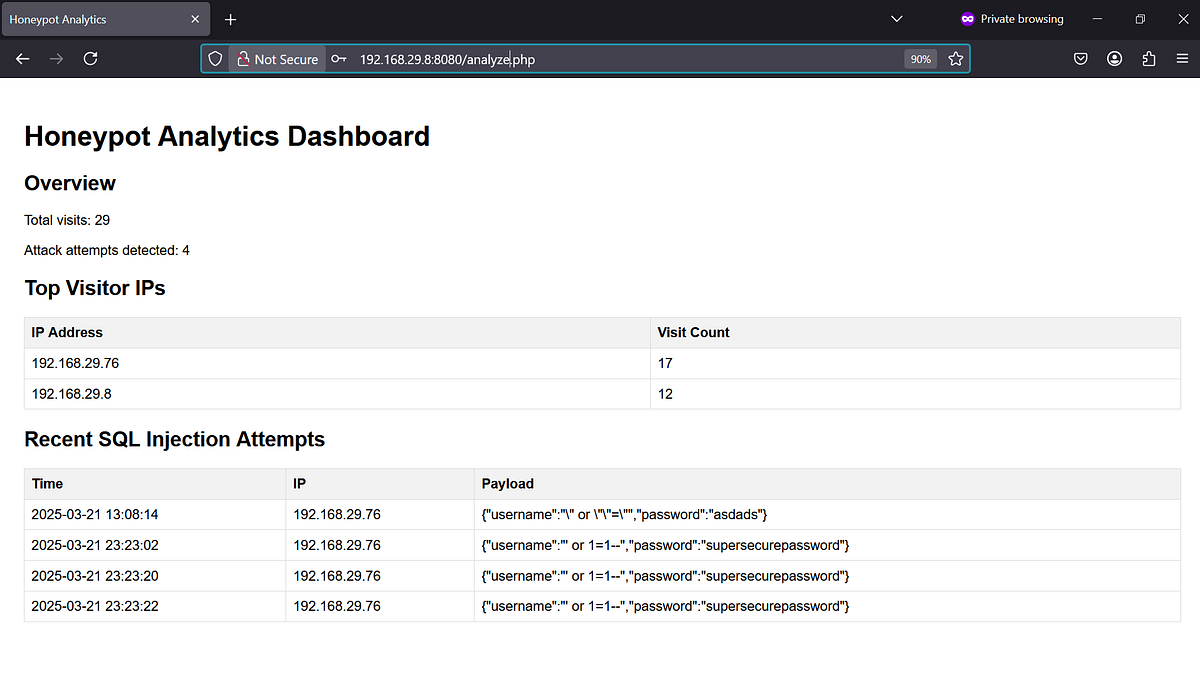The image size is (1200, 675).
Task: Open the Firefox account menu icon
Action: (1115, 59)
